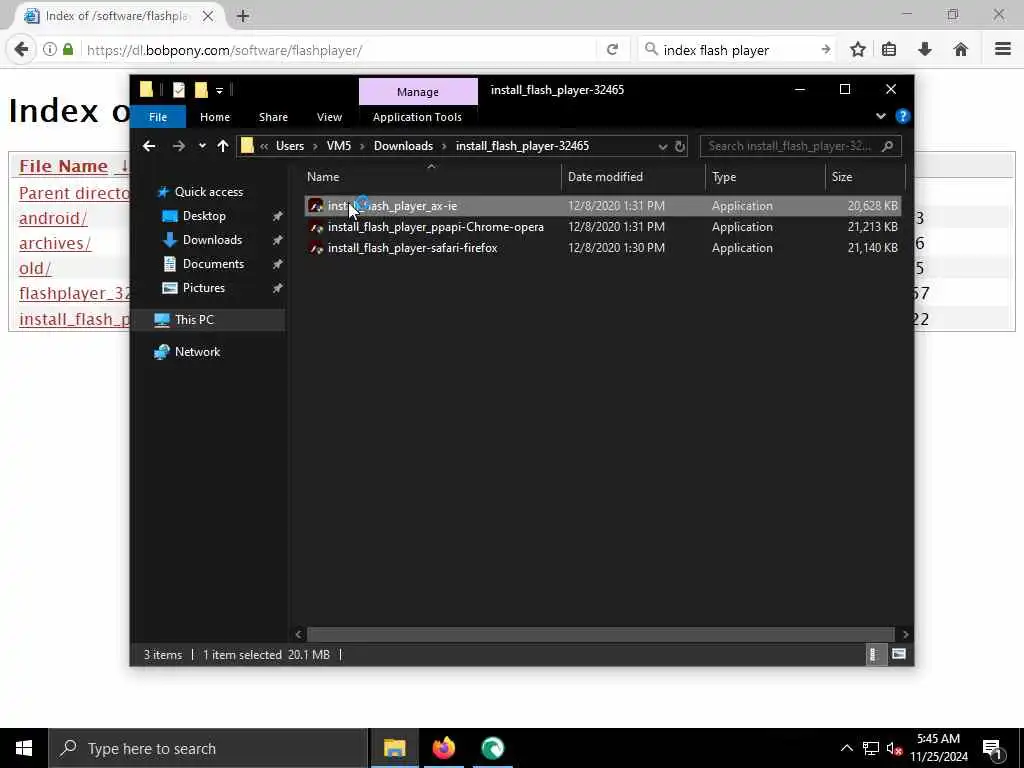This screenshot has height=768, width=1024.
Task: Open a new Firefox tab
Action: tap(242, 16)
